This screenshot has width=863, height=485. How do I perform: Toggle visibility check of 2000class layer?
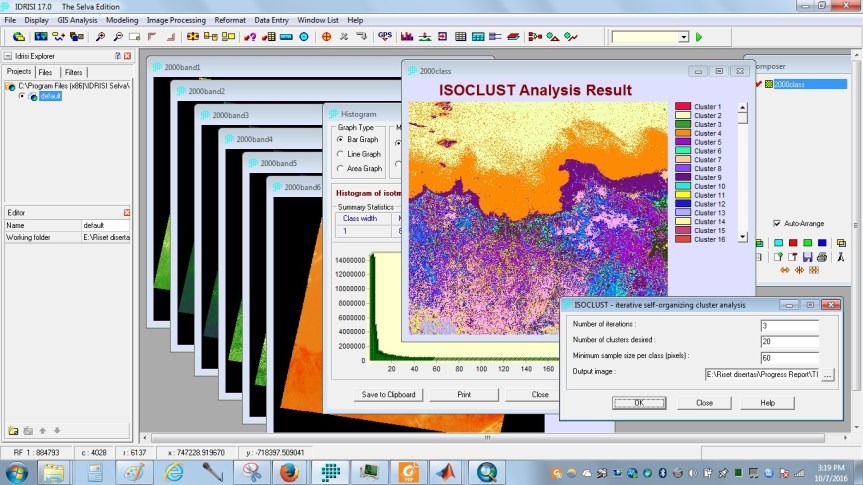[x=758, y=84]
